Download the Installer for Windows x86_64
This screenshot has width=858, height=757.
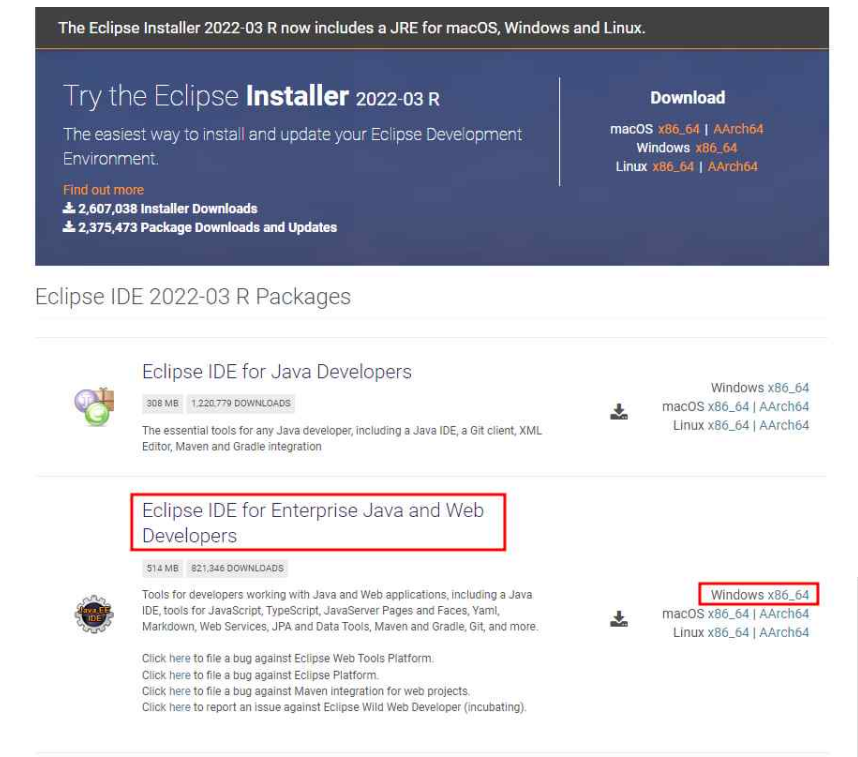tap(716, 148)
